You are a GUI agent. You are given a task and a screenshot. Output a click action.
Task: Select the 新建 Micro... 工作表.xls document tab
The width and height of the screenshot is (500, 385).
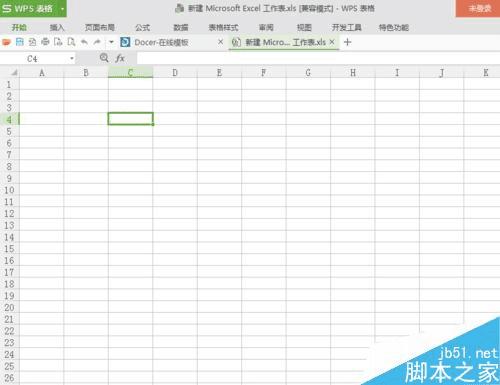pos(285,42)
